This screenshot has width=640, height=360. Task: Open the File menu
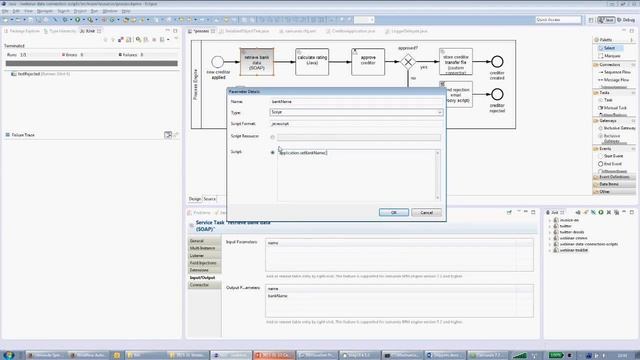click(x=5, y=11)
